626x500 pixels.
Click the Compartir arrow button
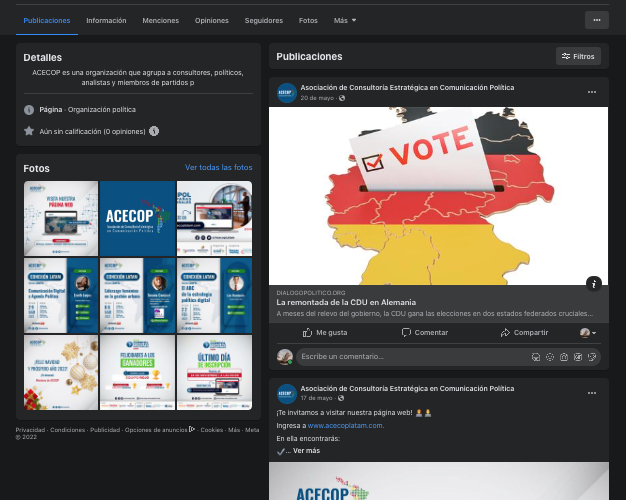coord(524,332)
